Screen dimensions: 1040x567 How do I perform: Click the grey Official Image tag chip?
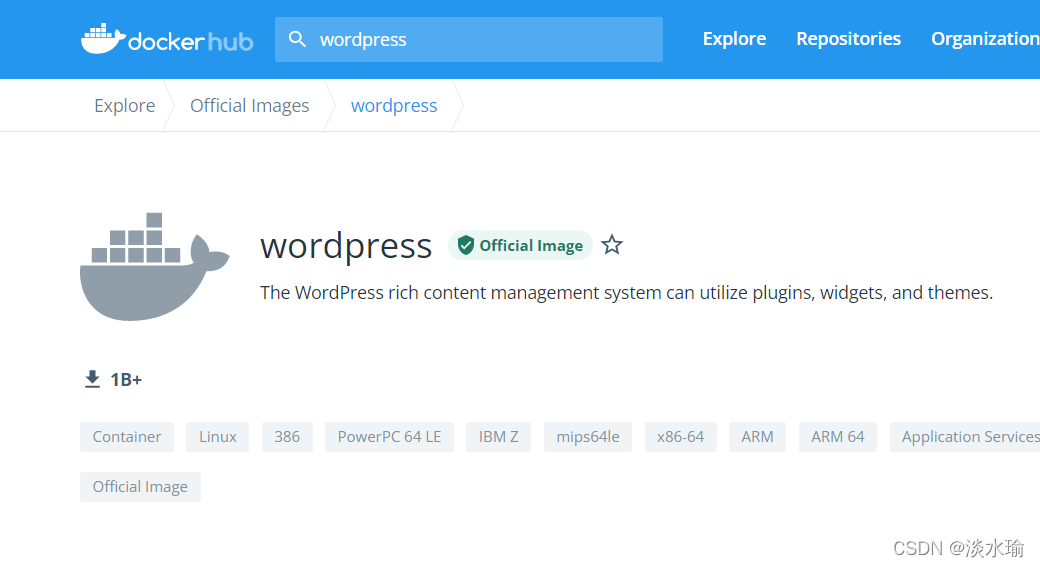[x=140, y=487]
